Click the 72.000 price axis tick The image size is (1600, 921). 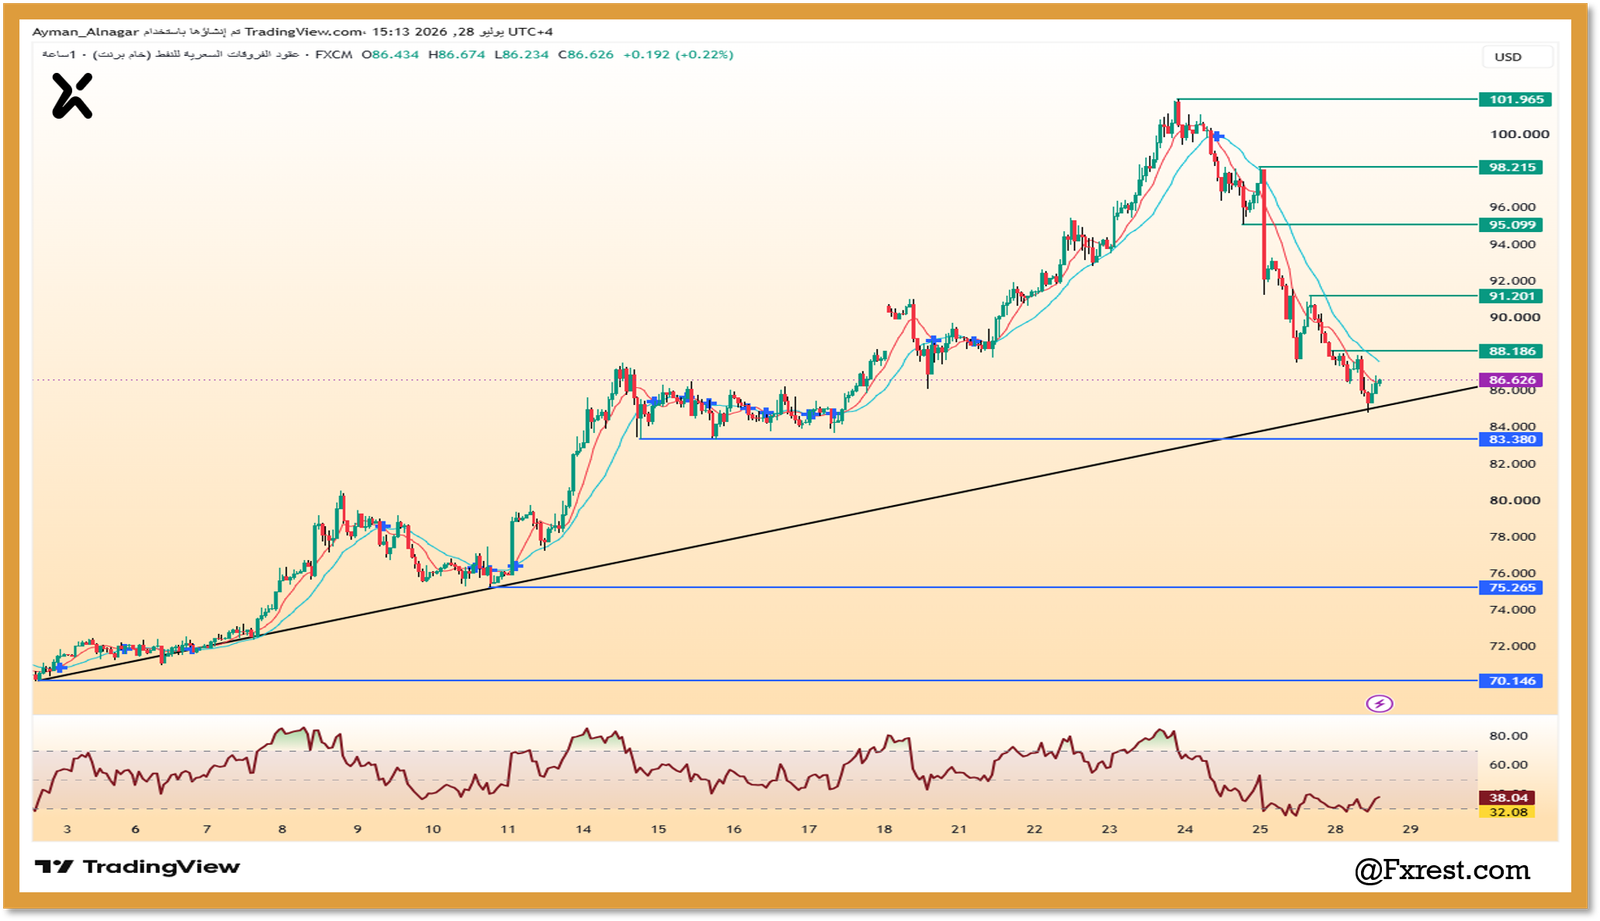[1512, 646]
